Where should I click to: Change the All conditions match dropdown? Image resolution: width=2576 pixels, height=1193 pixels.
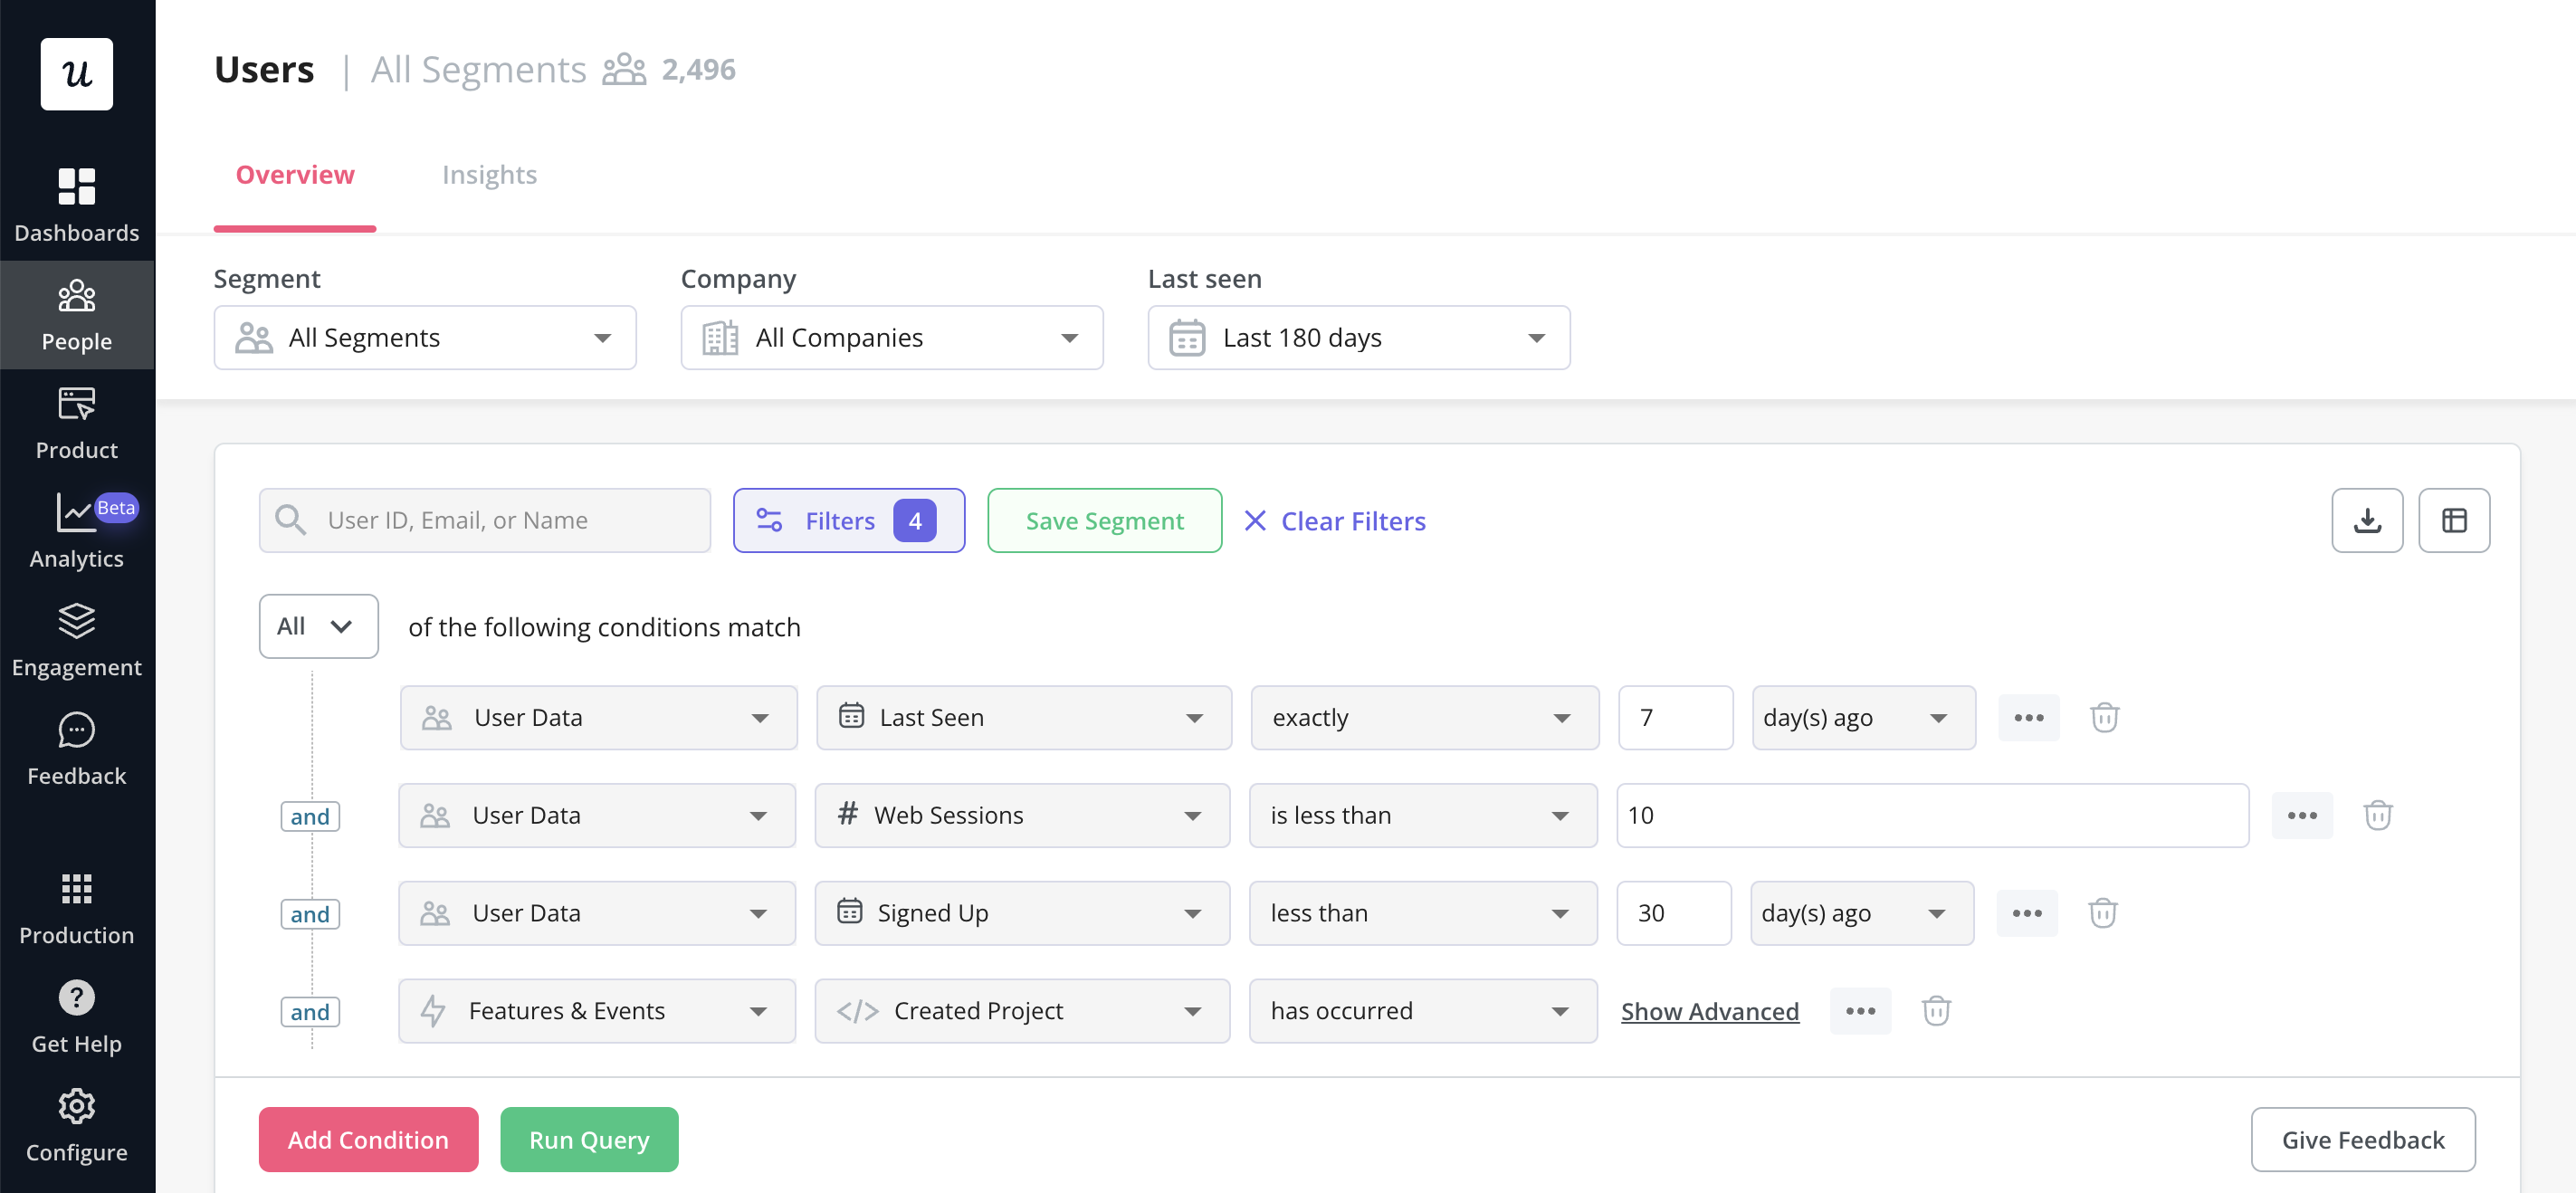click(x=318, y=626)
